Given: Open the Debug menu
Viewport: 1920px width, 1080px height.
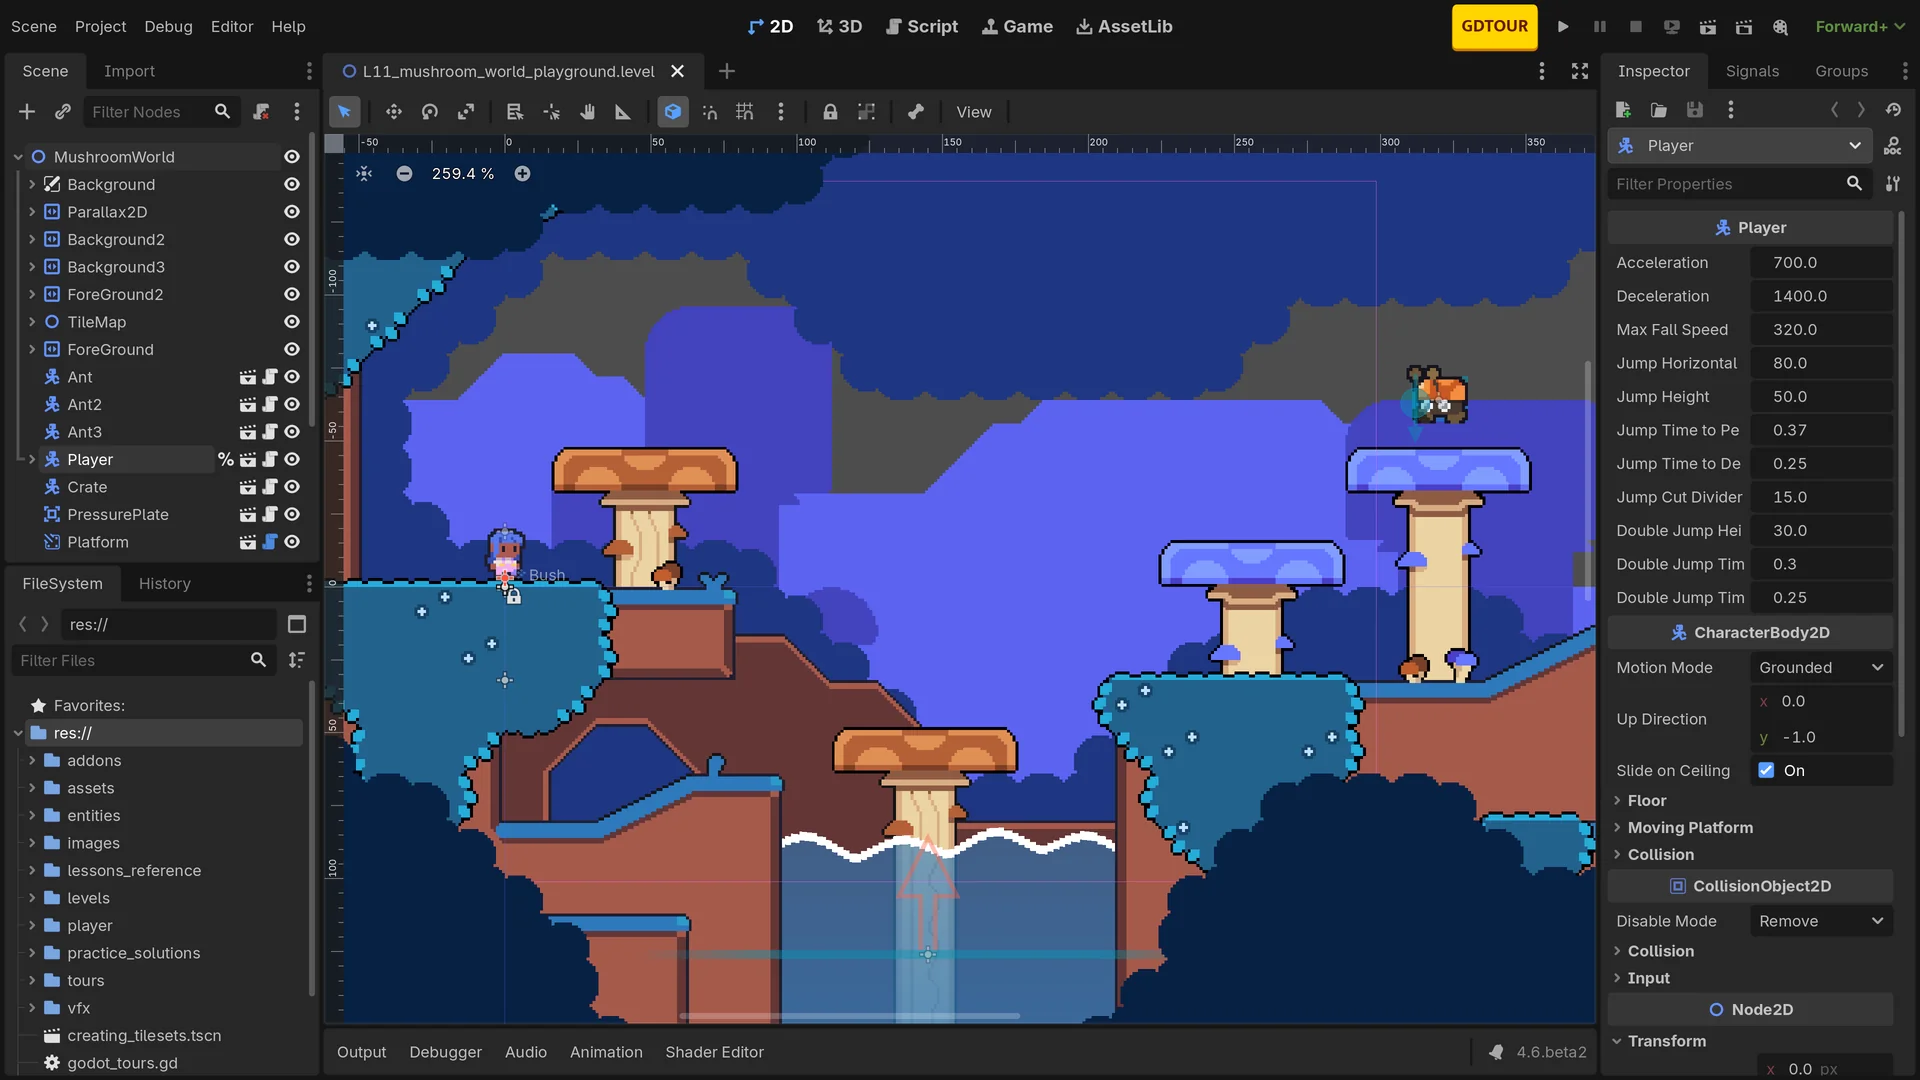Looking at the screenshot, I should click(x=168, y=27).
